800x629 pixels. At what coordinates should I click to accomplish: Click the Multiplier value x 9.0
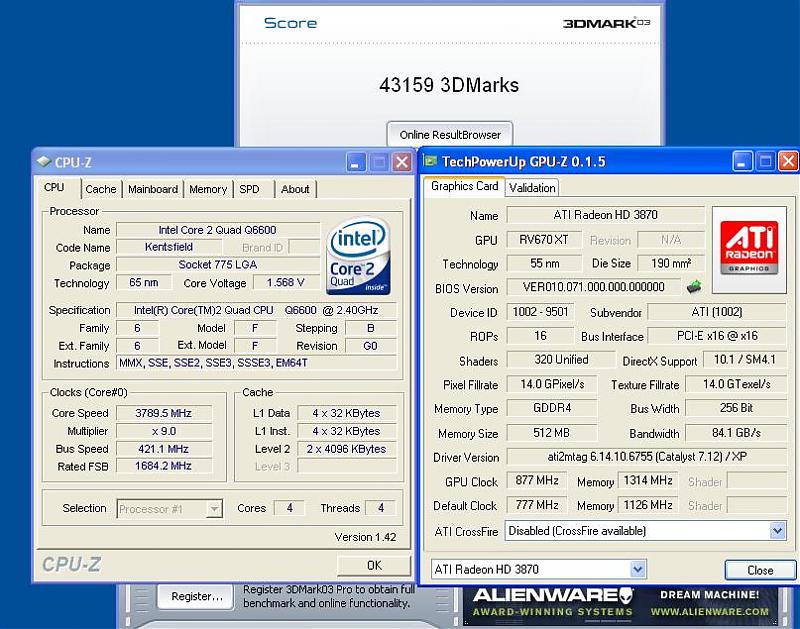(164, 431)
